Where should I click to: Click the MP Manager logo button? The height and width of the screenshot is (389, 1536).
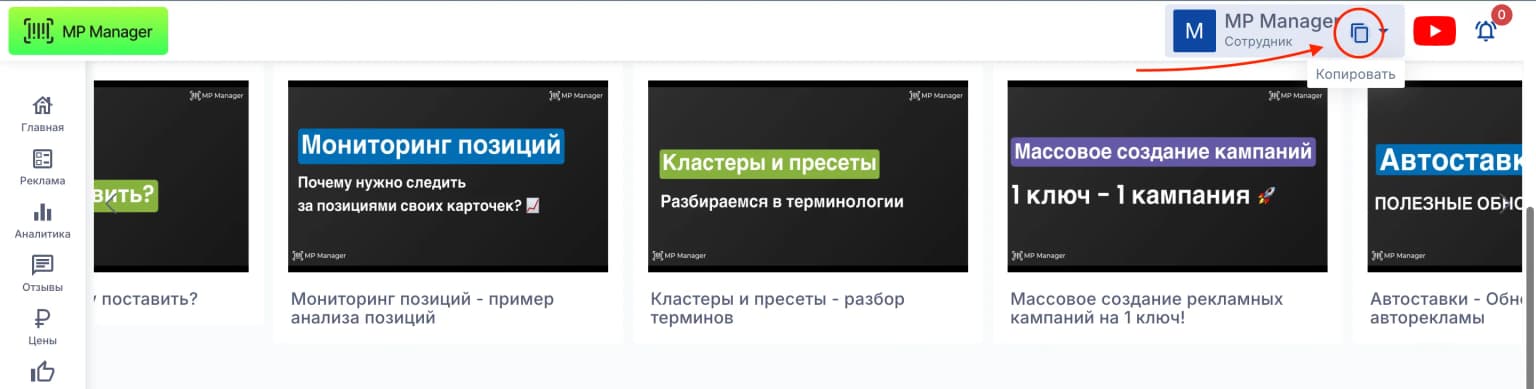88,31
